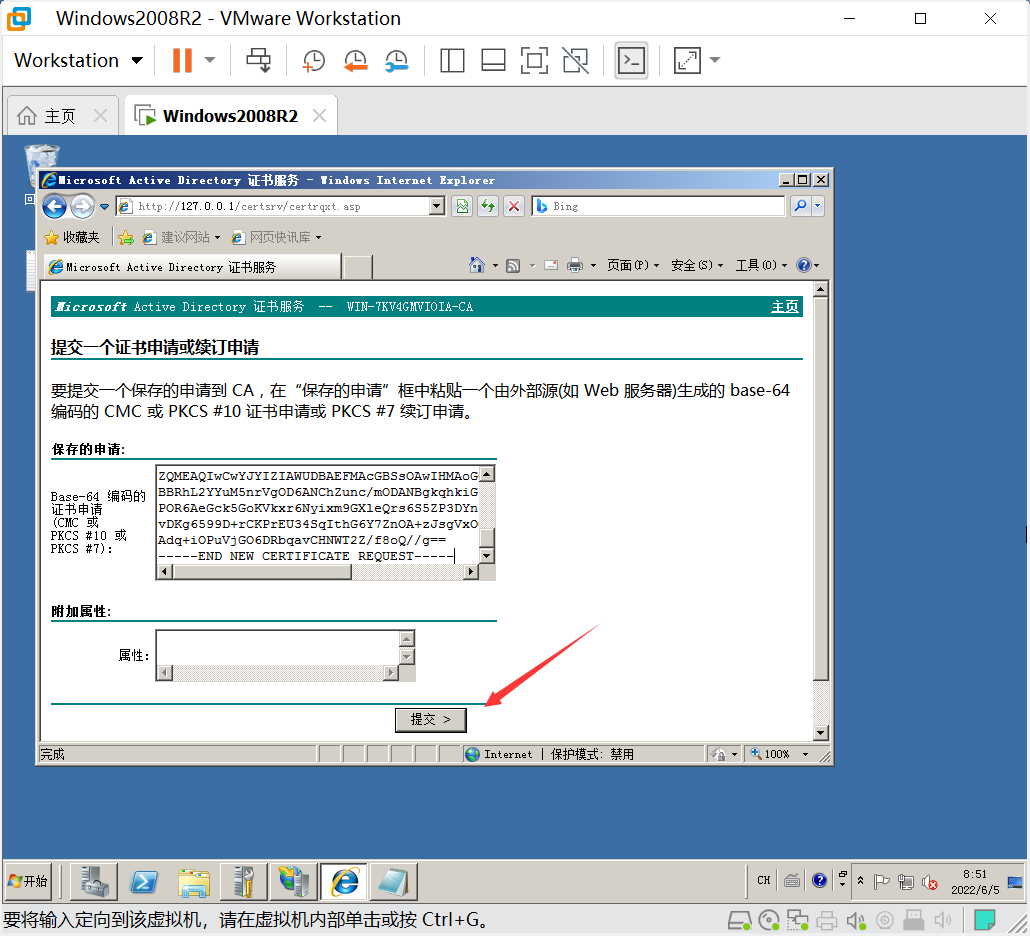Click the Internet Explorer taskbar icon
This screenshot has width=1030, height=936.
(344, 881)
